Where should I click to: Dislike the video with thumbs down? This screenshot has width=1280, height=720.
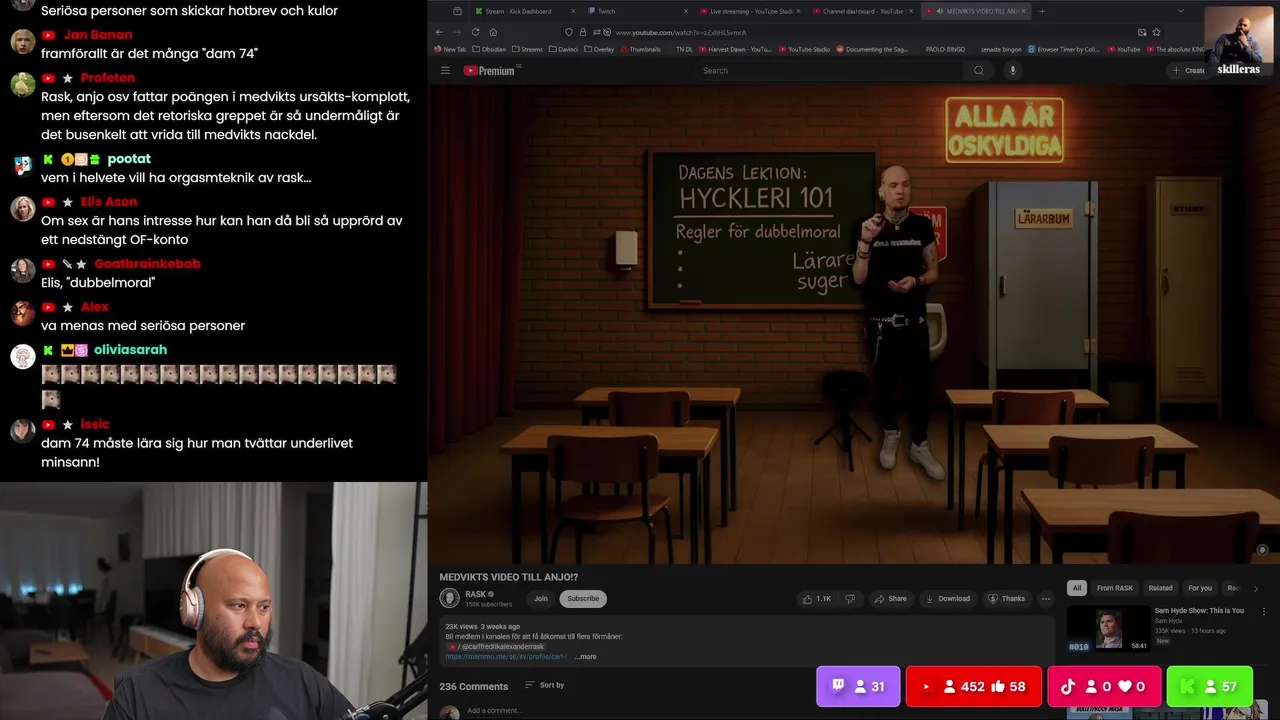[x=850, y=598]
